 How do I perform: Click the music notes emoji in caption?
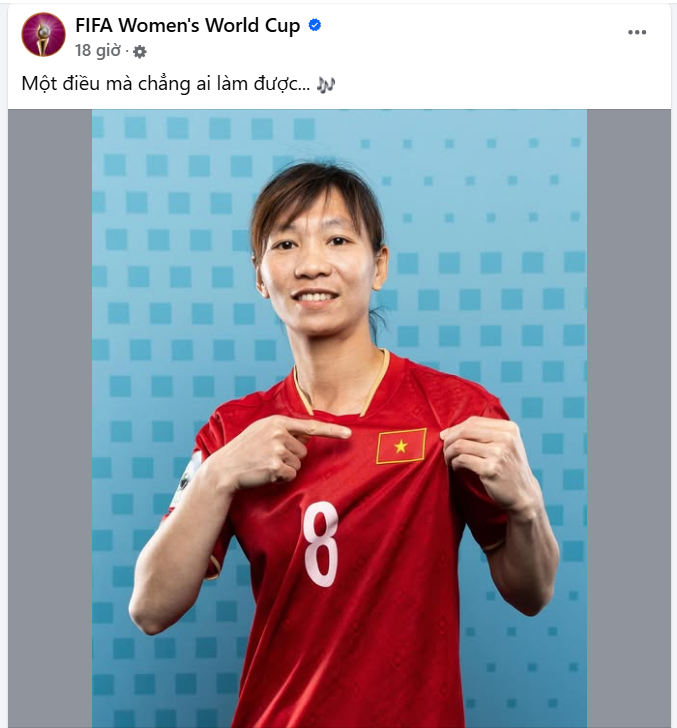(325, 84)
